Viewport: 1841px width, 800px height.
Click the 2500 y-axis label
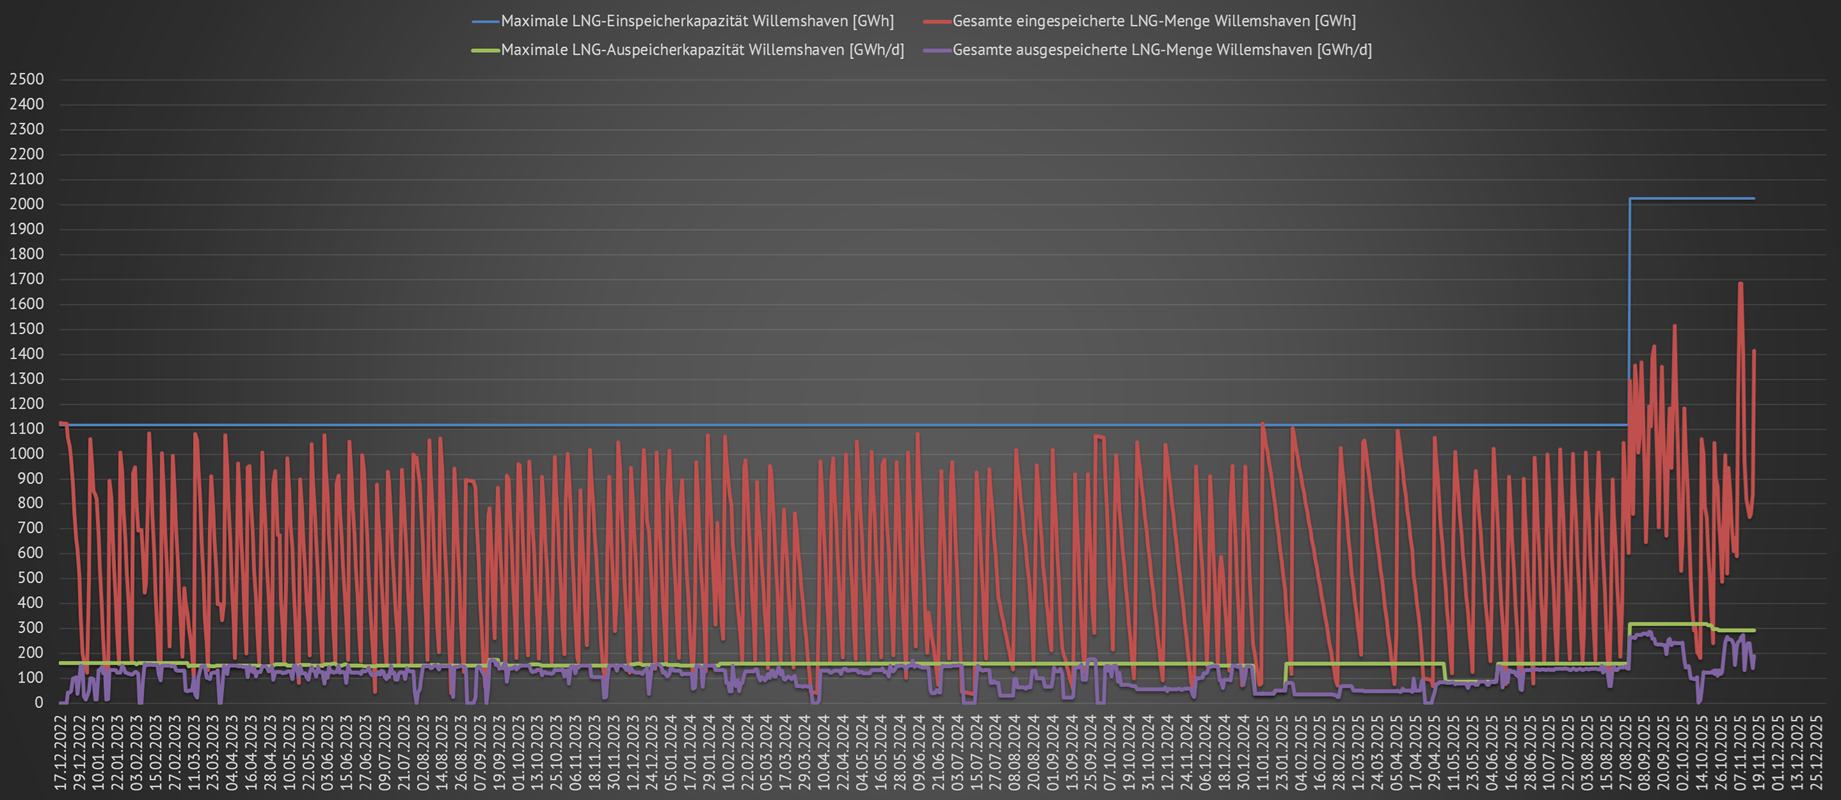[26, 79]
